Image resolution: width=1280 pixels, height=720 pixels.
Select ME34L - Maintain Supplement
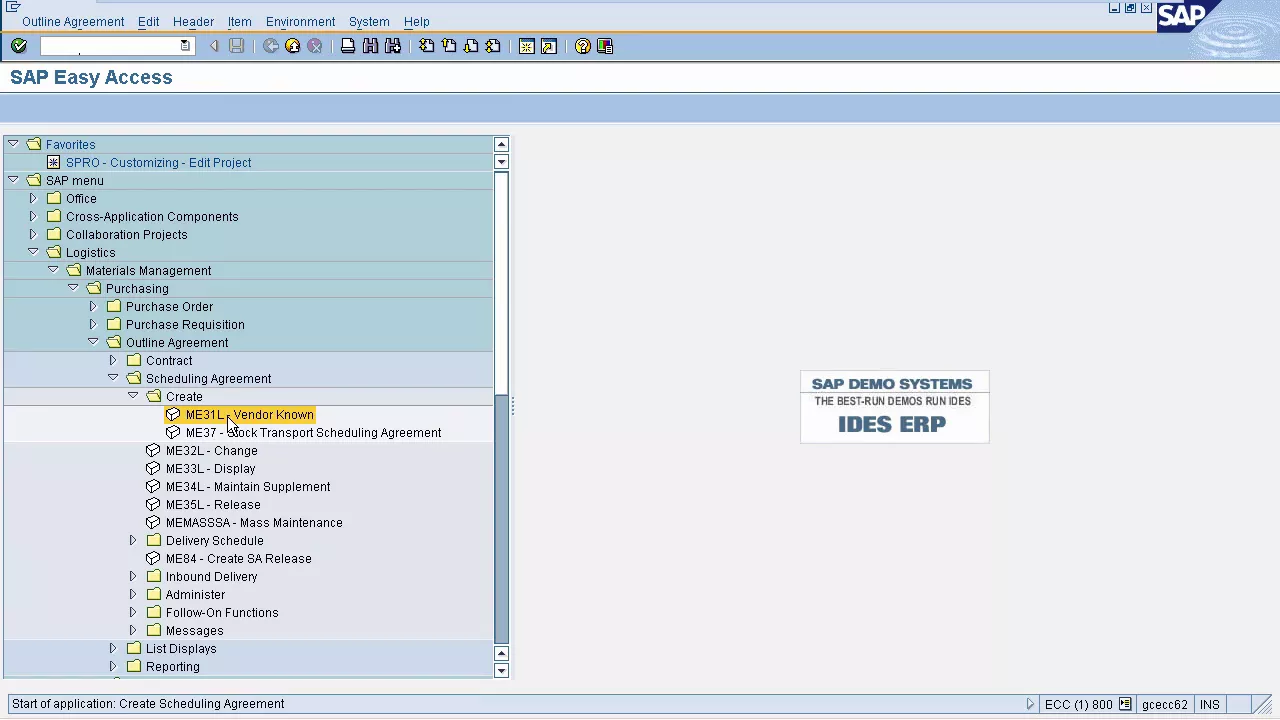pos(247,486)
